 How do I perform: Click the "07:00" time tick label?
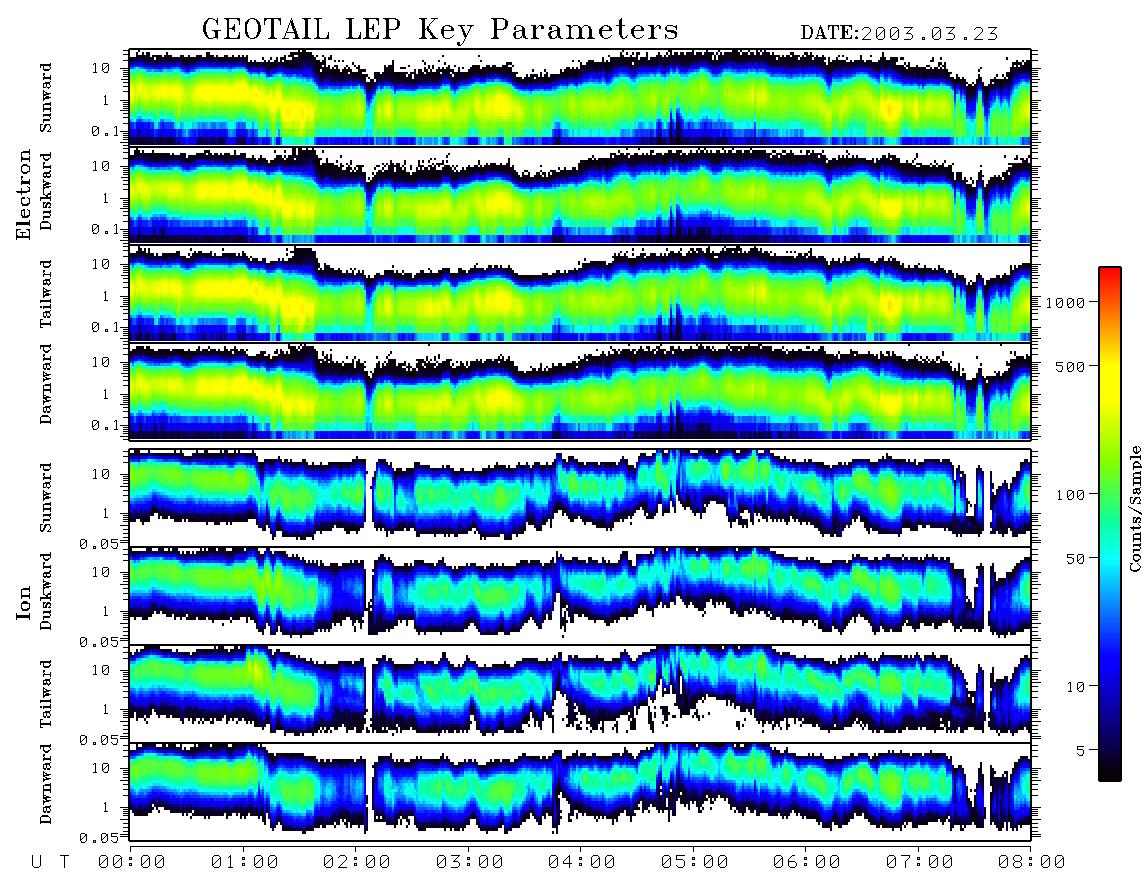pyautogui.click(x=920, y=863)
